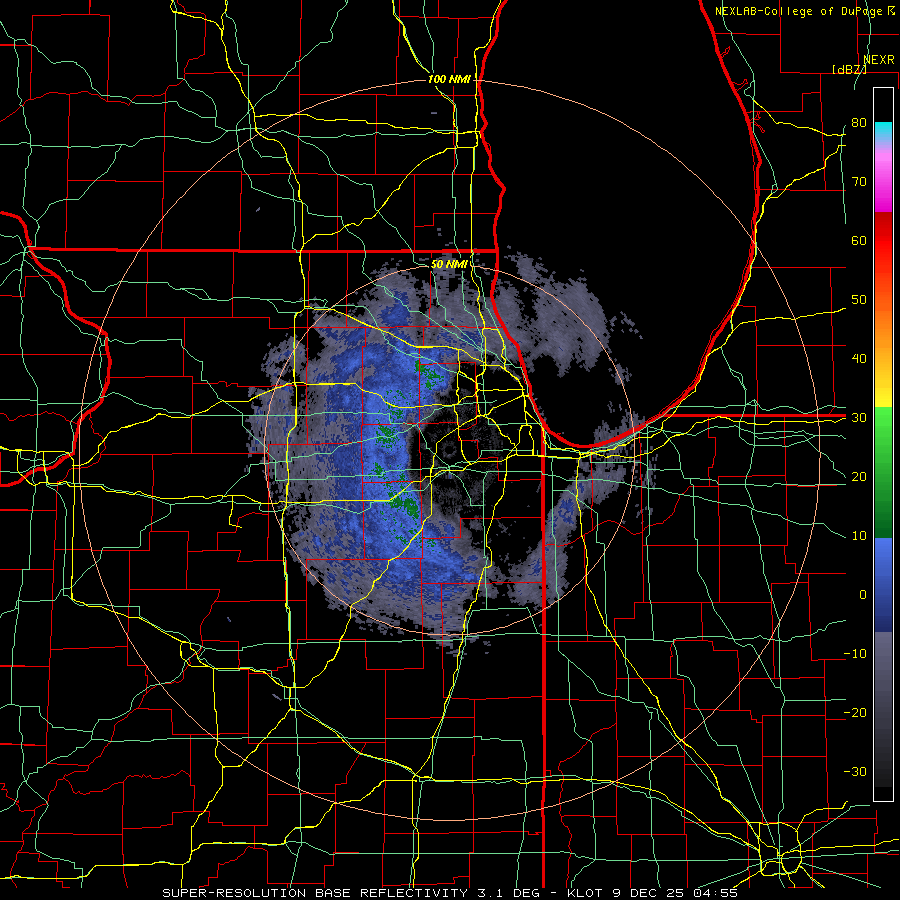This screenshot has height=900, width=900.
Task: Click the NEXR label above the scale
Action: click(x=879, y=60)
